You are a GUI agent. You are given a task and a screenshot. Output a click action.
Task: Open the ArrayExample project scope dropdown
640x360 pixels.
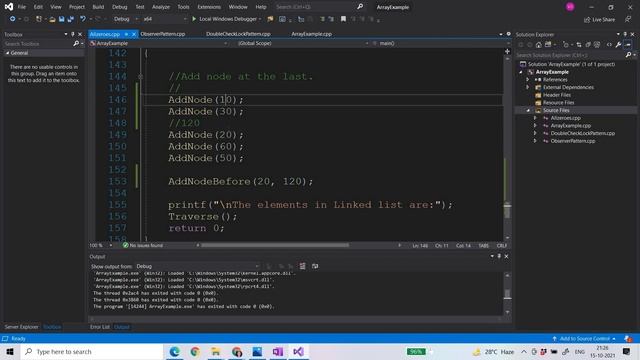coord(158,43)
